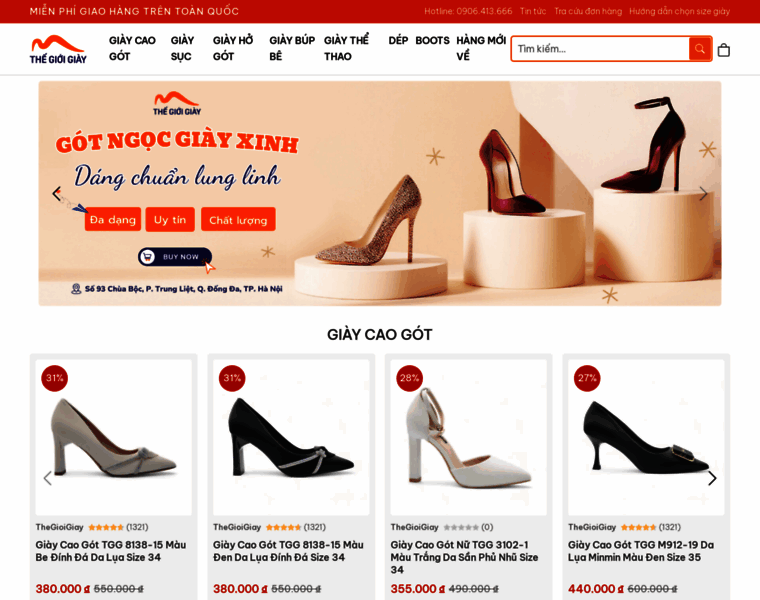This screenshot has width=760, height=600.
Task: Open the beige TGG 8138-15 shoe thumbnail
Action: pyautogui.click(x=113, y=437)
